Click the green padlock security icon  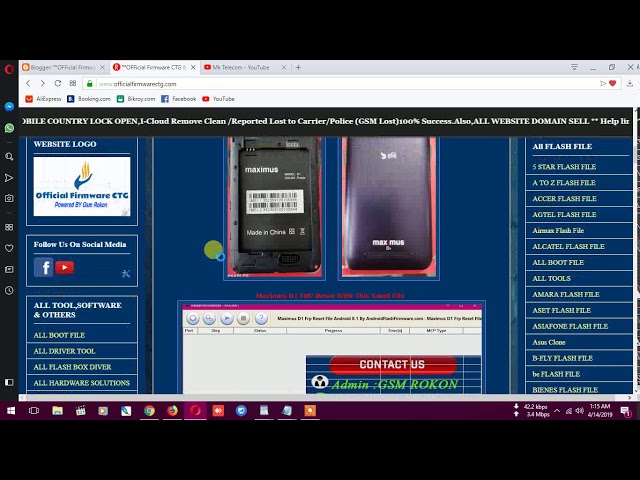tap(89, 84)
